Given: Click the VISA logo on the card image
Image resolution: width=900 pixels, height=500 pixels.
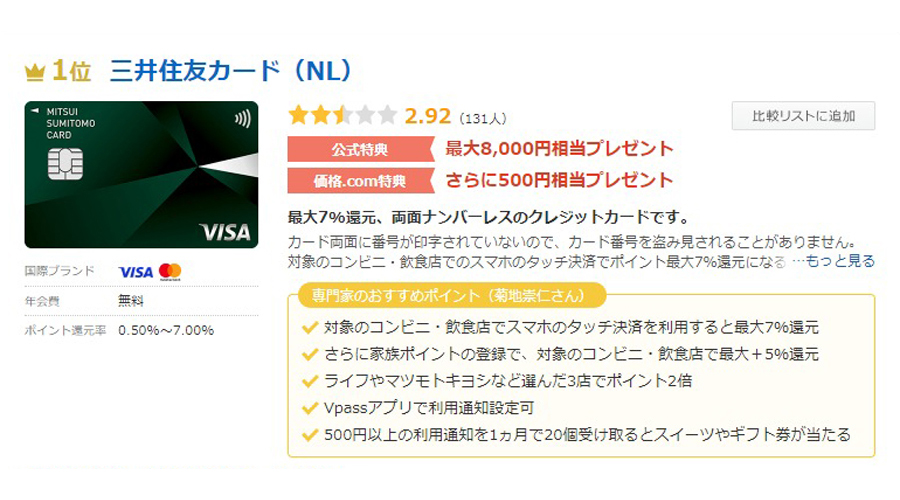Looking at the screenshot, I should click(x=225, y=232).
